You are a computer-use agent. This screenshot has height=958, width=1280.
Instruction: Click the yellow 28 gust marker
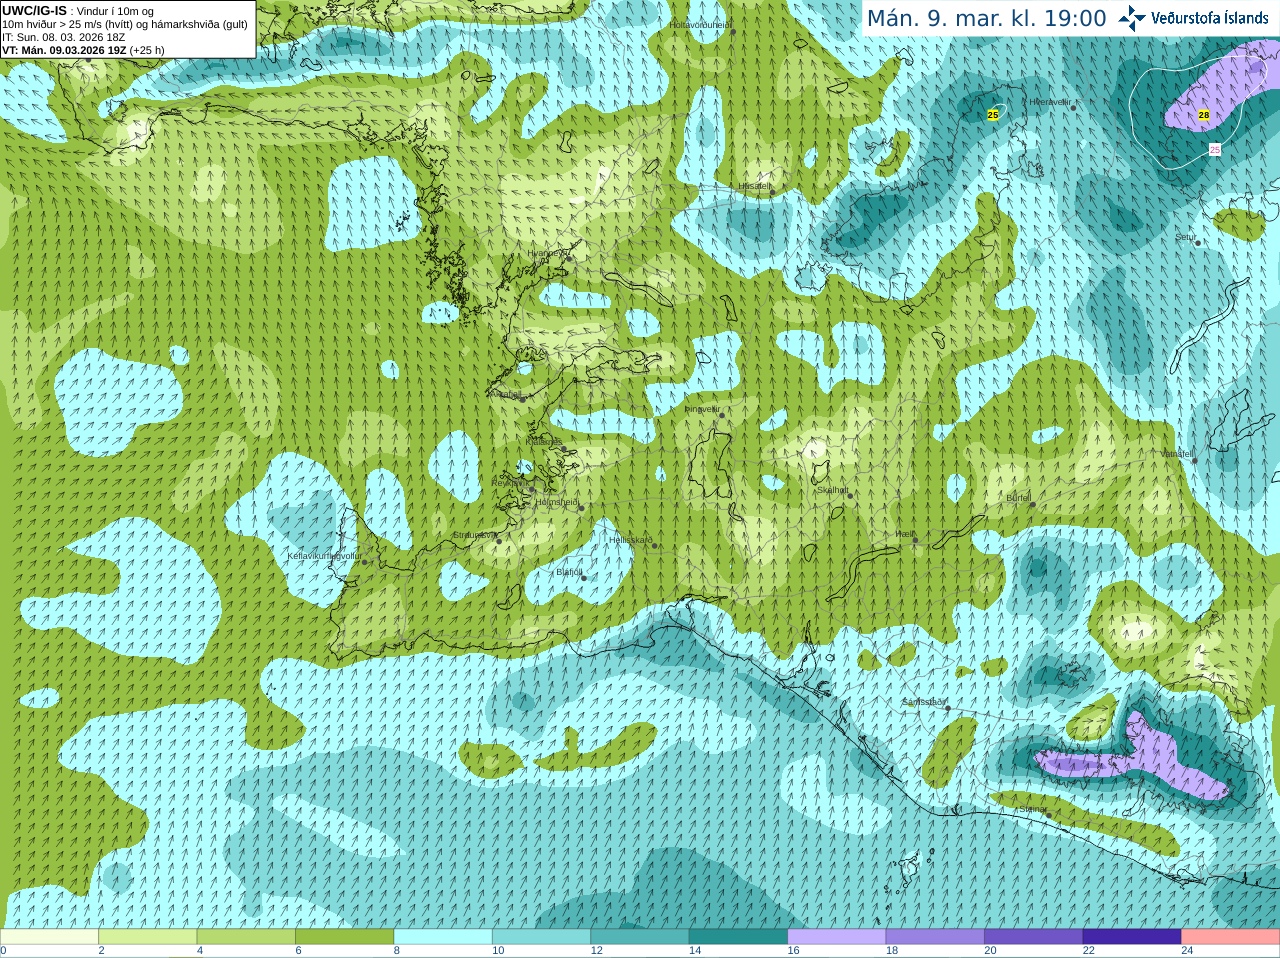[x=1204, y=115]
